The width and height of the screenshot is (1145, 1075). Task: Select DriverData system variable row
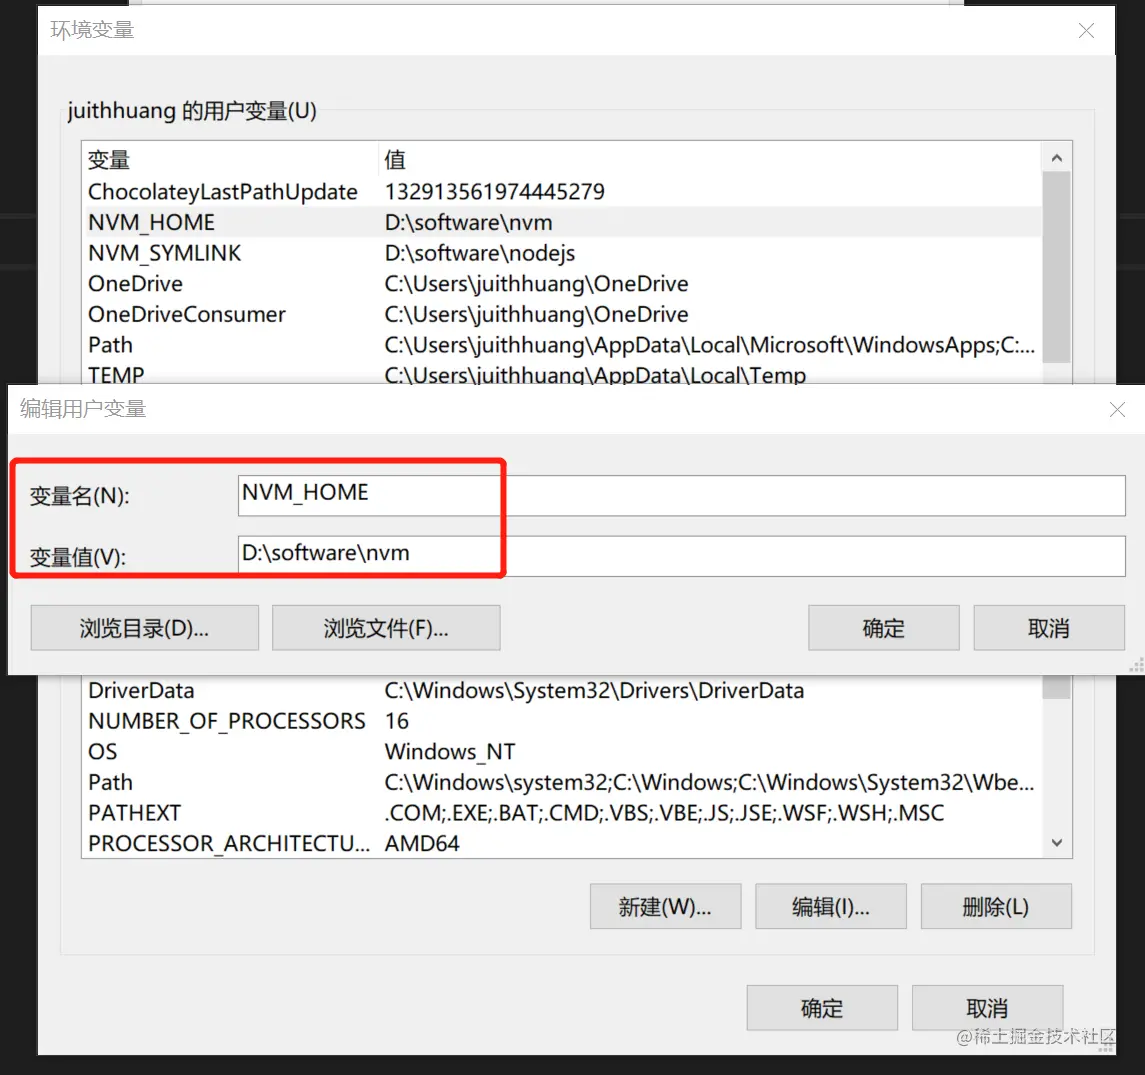[562, 690]
